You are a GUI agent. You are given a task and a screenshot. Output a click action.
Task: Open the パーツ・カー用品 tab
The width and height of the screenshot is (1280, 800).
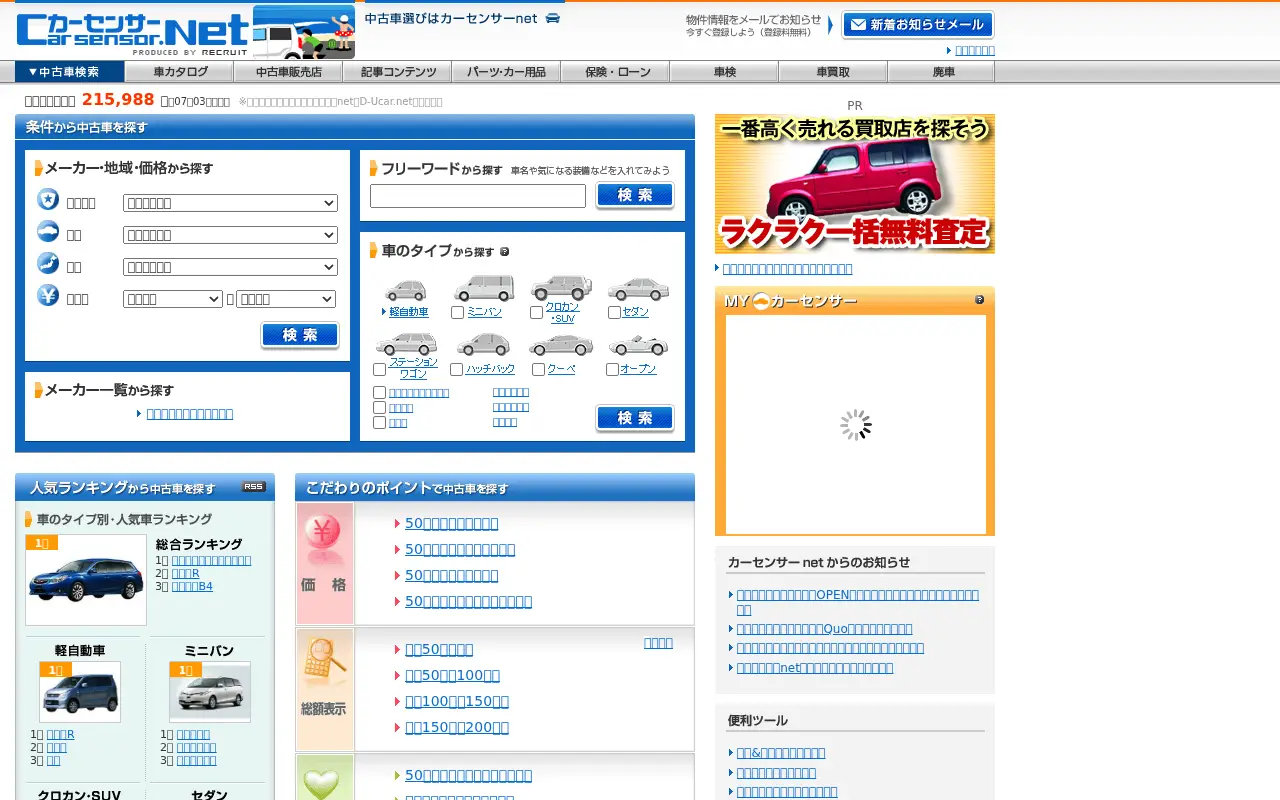[507, 72]
